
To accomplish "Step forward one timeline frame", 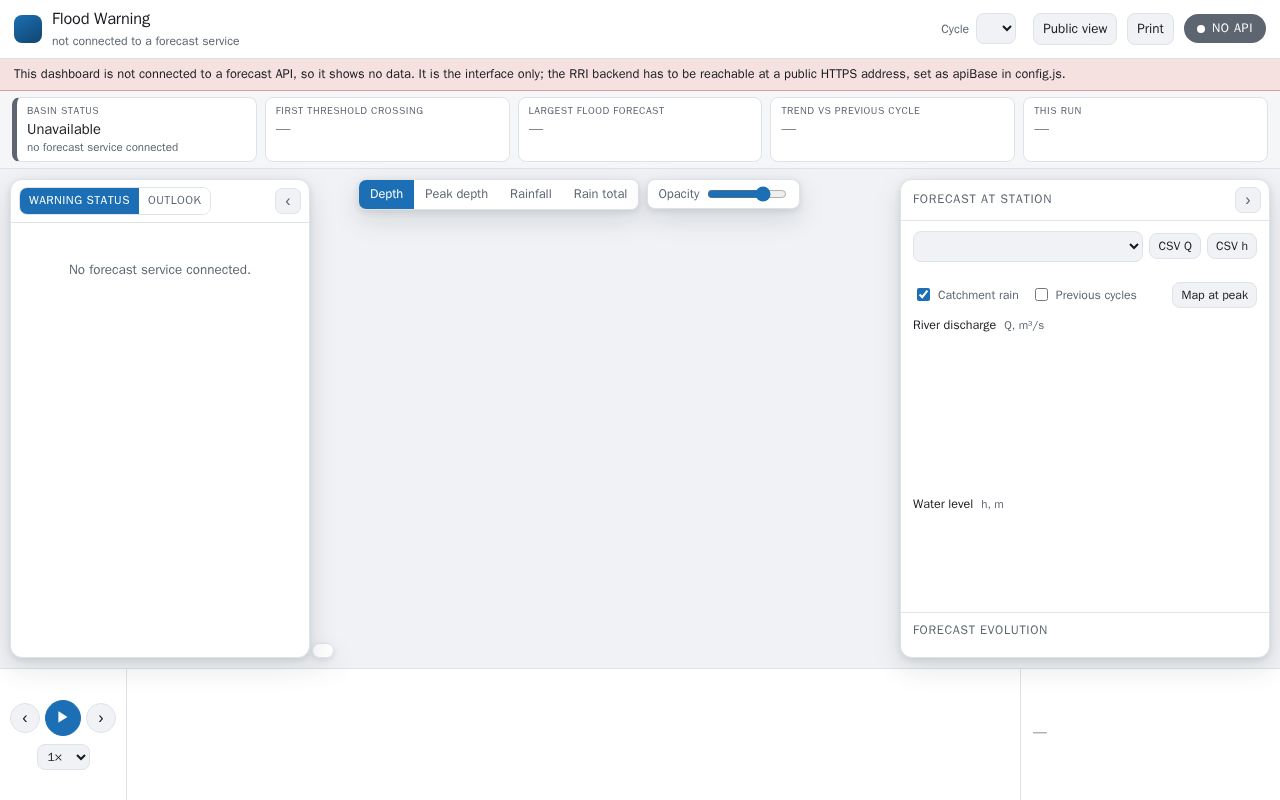I will [x=101, y=718].
